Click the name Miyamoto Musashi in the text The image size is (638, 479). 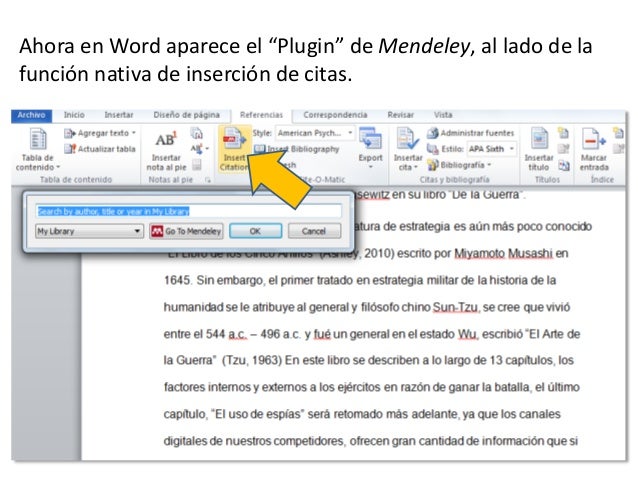pos(503,254)
